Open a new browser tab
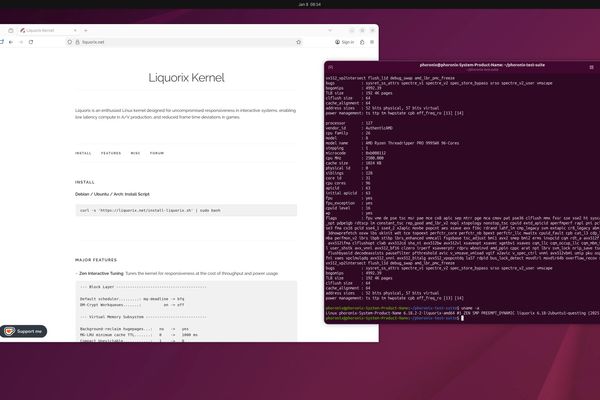Viewport: 600px width, 400px height. 86,30
